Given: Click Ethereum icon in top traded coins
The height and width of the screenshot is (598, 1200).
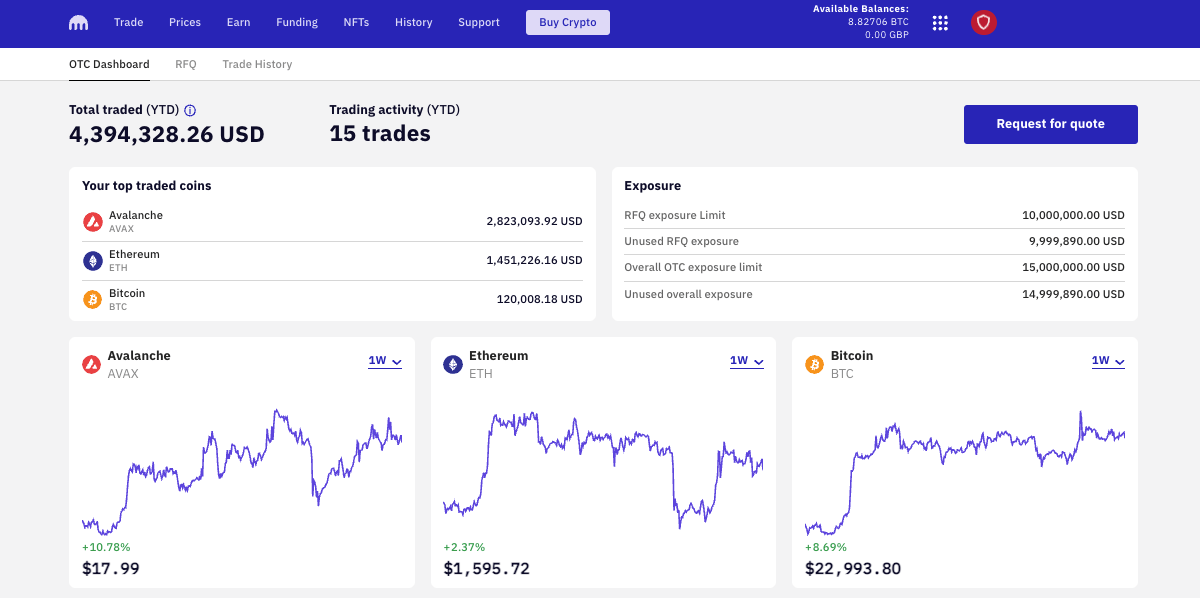Looking at the screenshot, I should [92, 261].
